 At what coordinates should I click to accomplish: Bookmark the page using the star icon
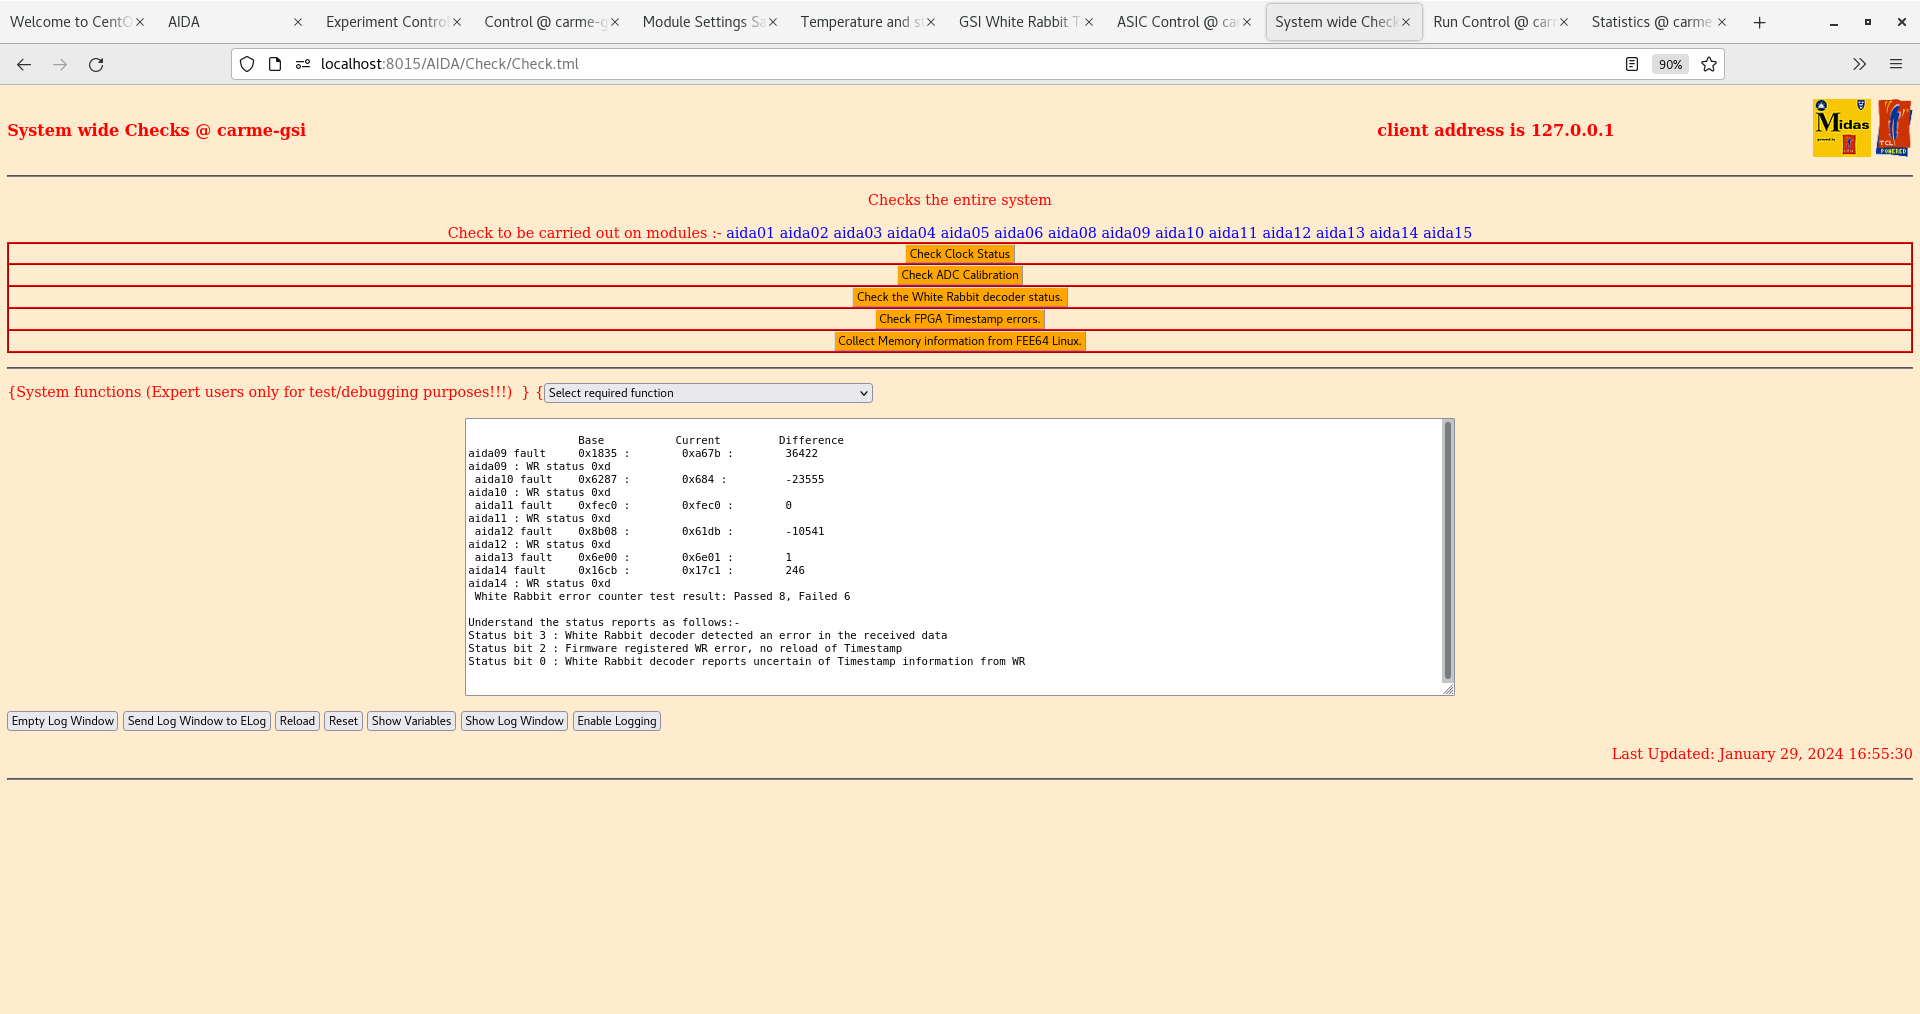[1709, 64]
